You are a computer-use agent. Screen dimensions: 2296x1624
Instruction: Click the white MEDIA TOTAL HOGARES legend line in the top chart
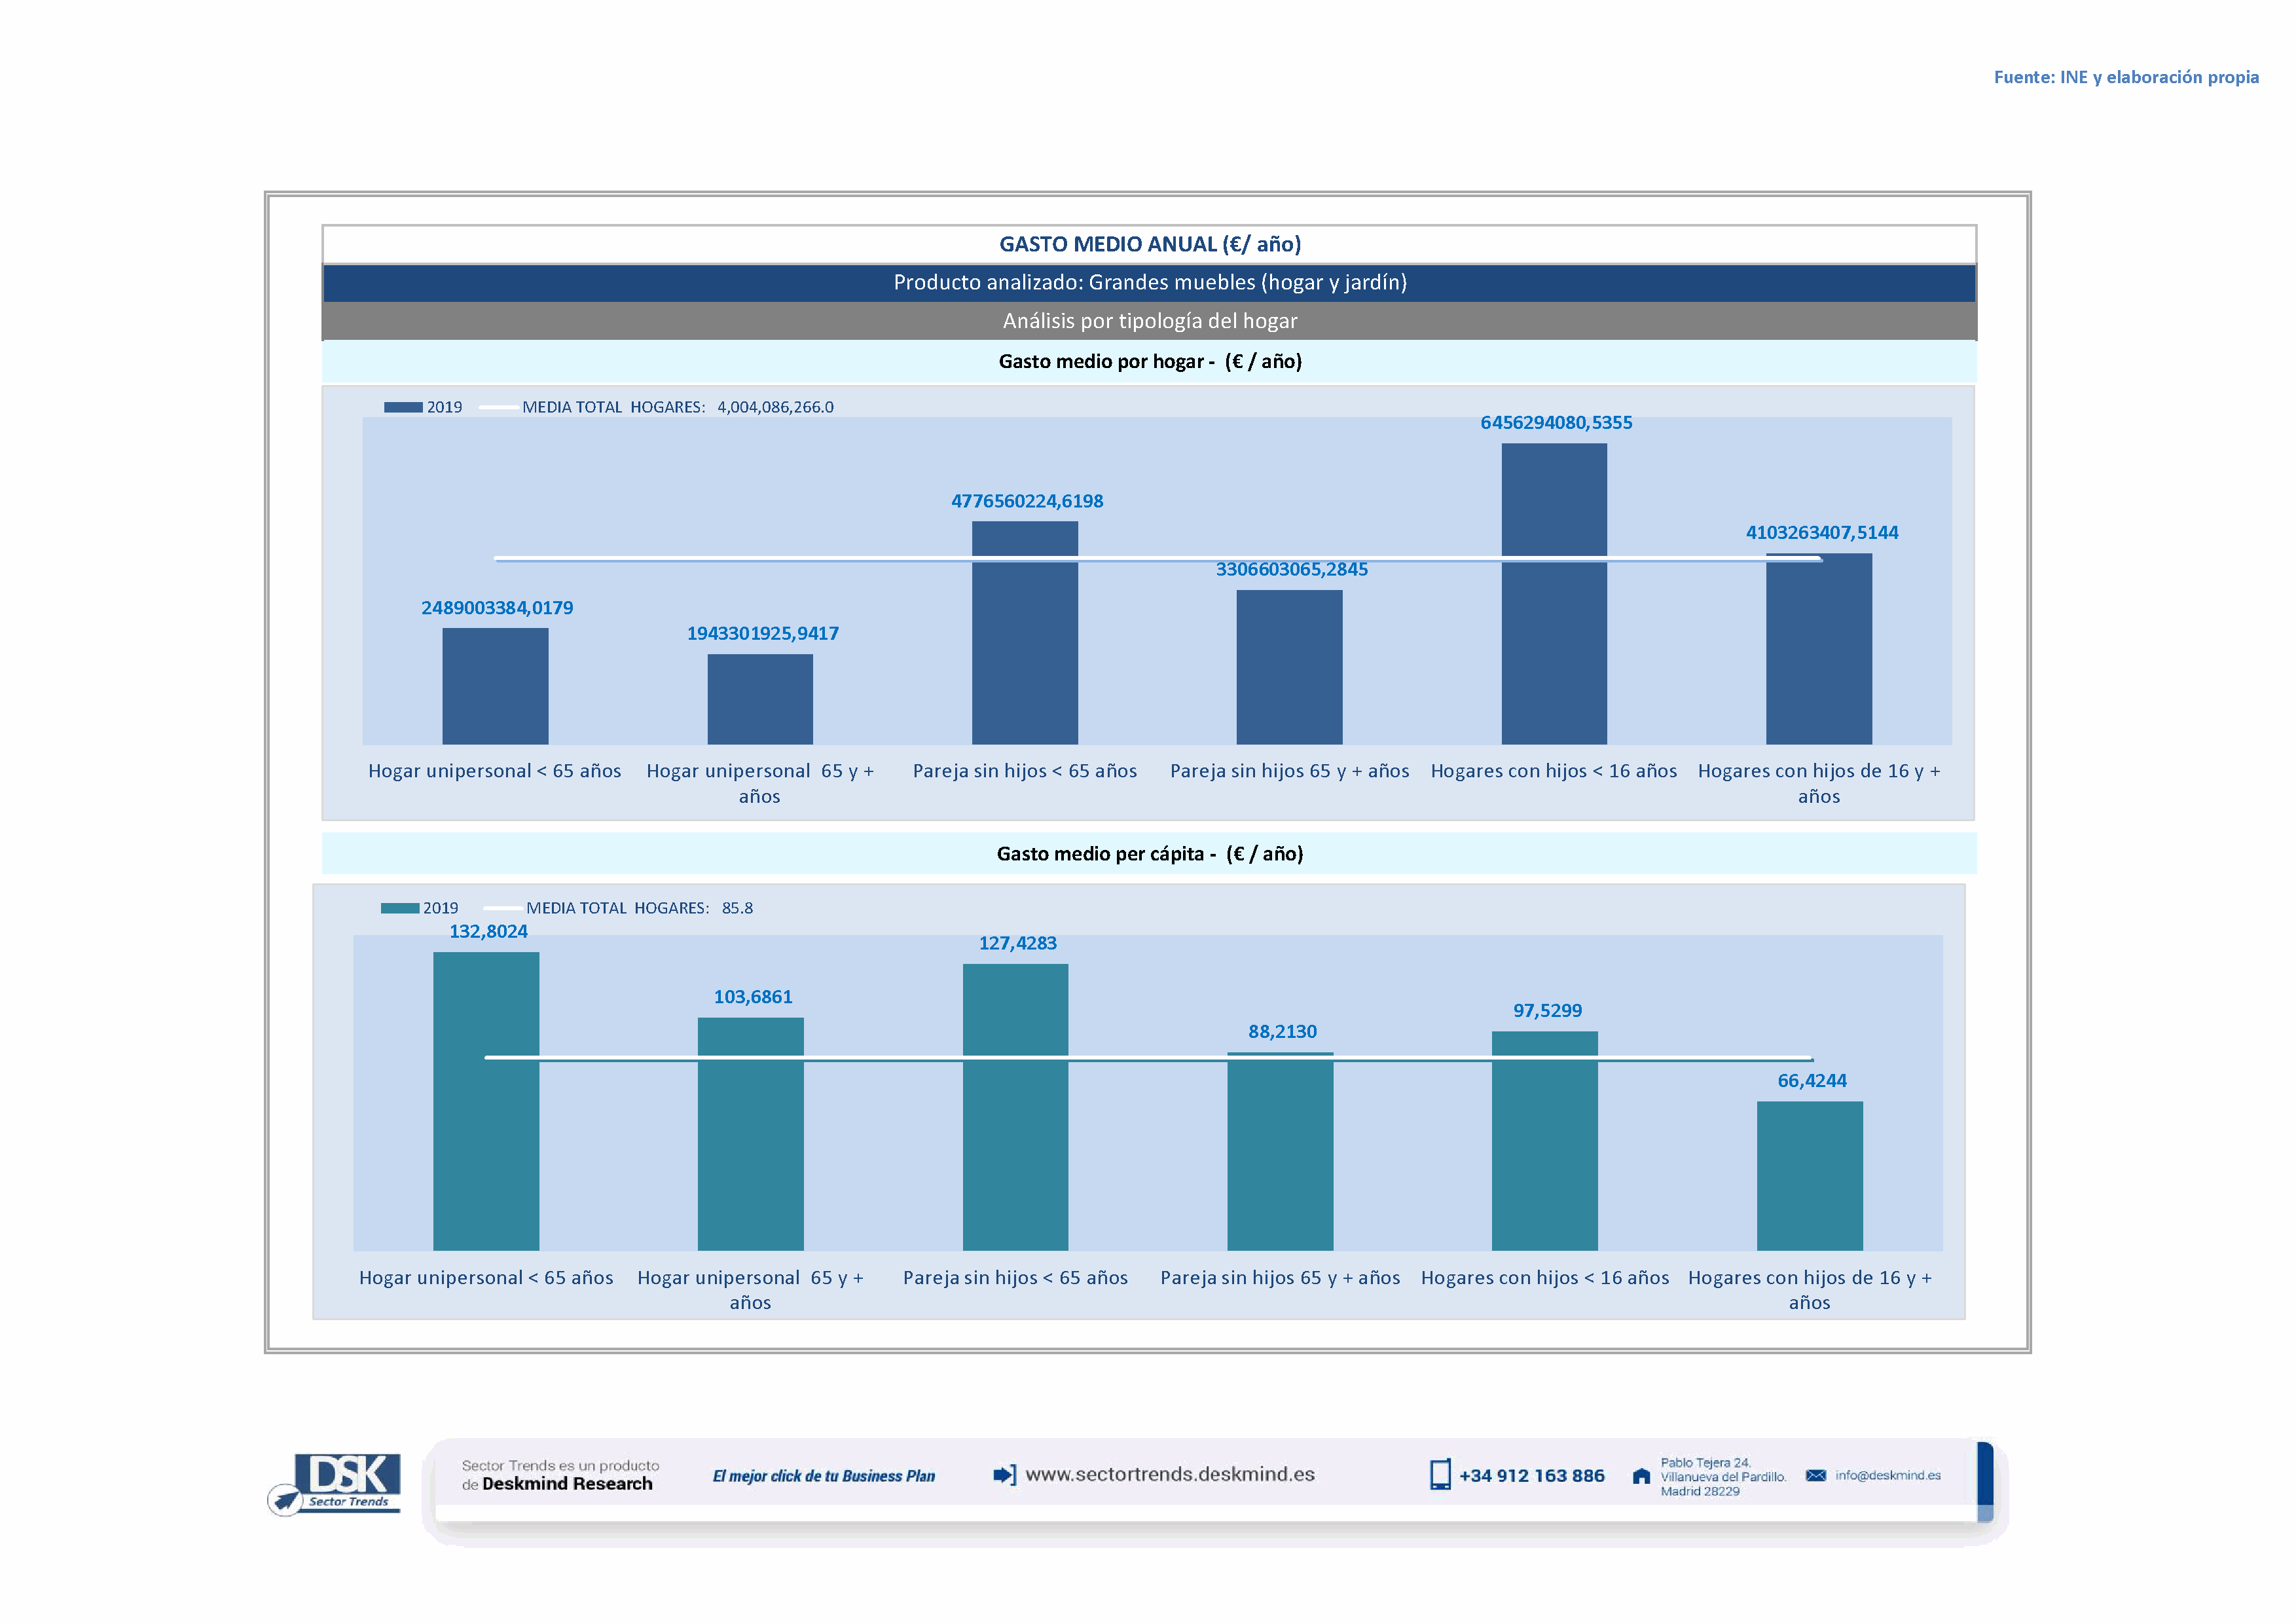pos(498,407)
